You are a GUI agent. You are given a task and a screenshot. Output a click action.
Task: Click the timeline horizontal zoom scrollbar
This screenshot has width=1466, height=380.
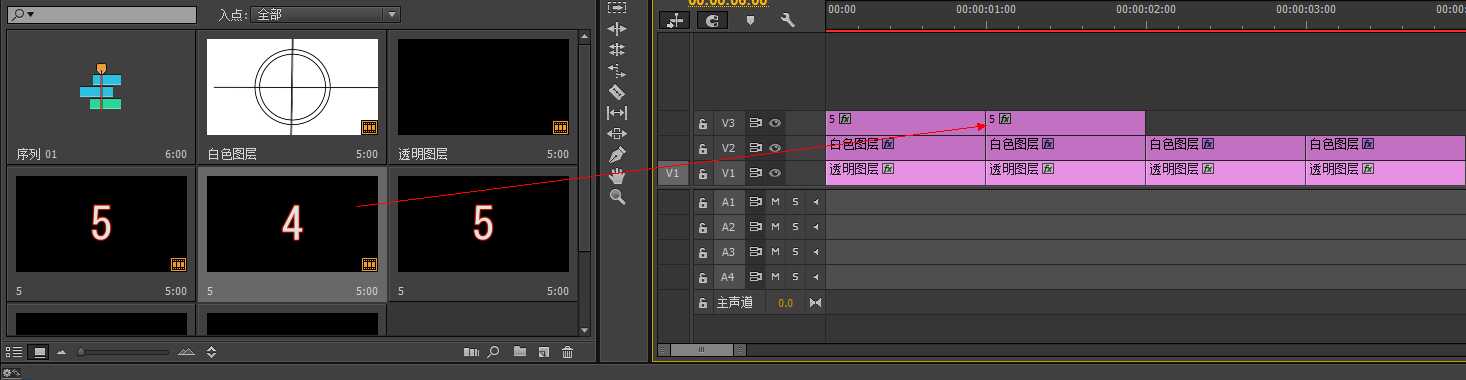(x=702, y=350)
